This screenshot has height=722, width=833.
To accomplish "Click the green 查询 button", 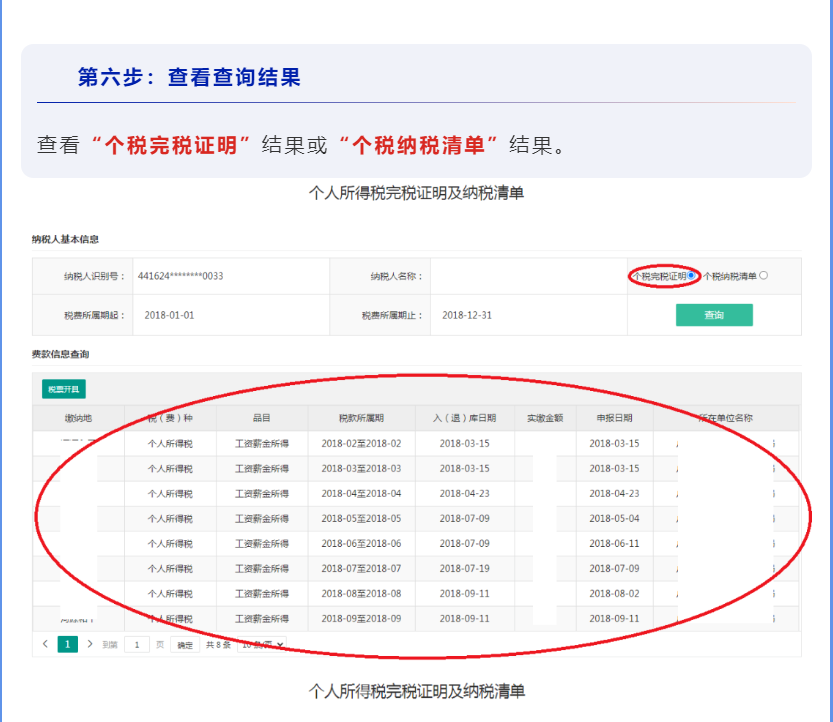I will (714, 315).
